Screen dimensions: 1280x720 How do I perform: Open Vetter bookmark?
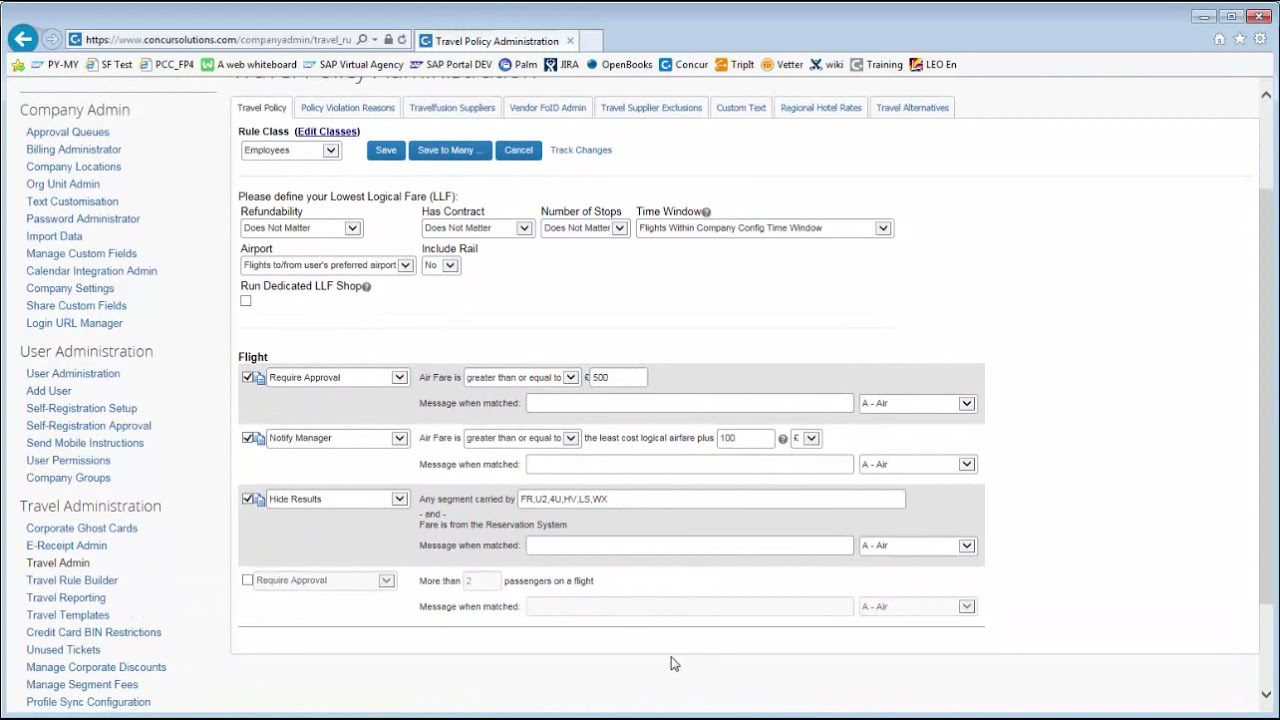(x=782, y=65)
